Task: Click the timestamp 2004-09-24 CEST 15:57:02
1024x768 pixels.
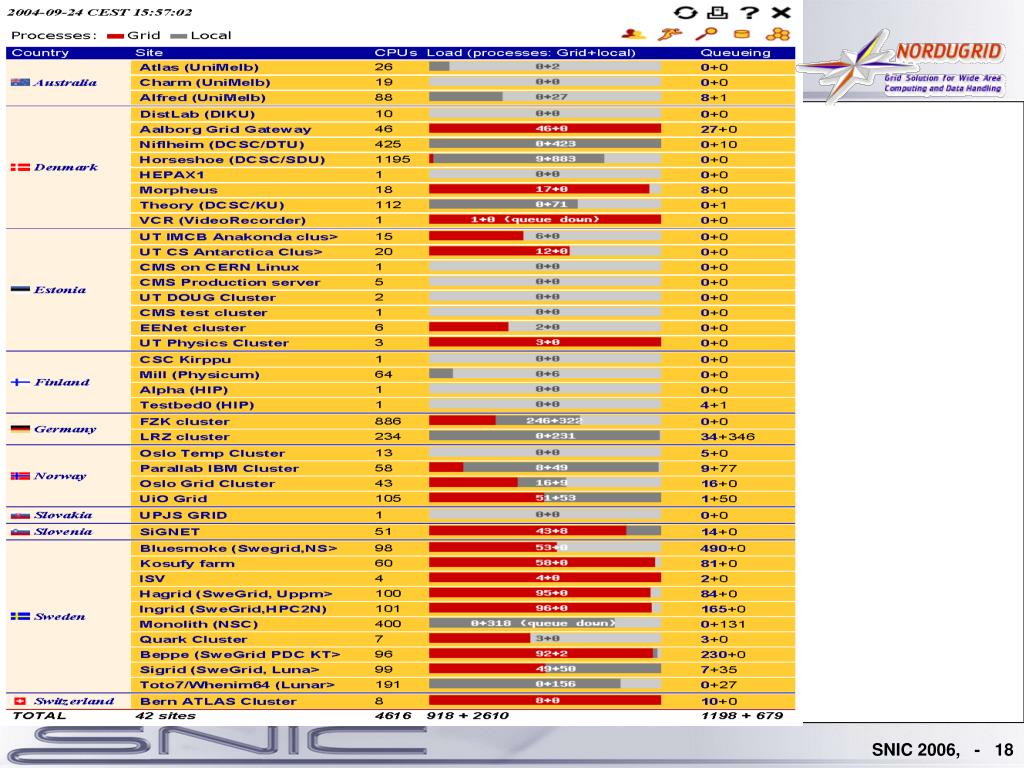Action: click(x=100, y=12)
